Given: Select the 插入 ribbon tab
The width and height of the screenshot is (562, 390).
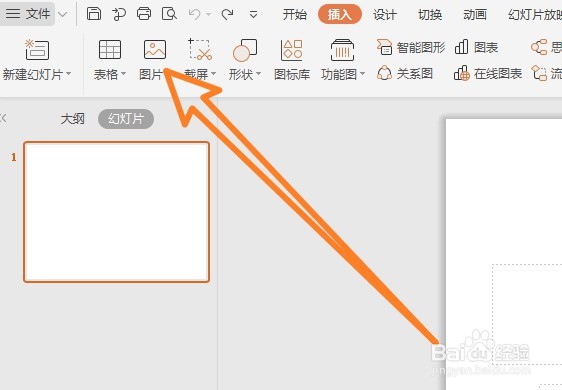Looking at the screenshot, I should pyautogui.click(x=339, y=14).
